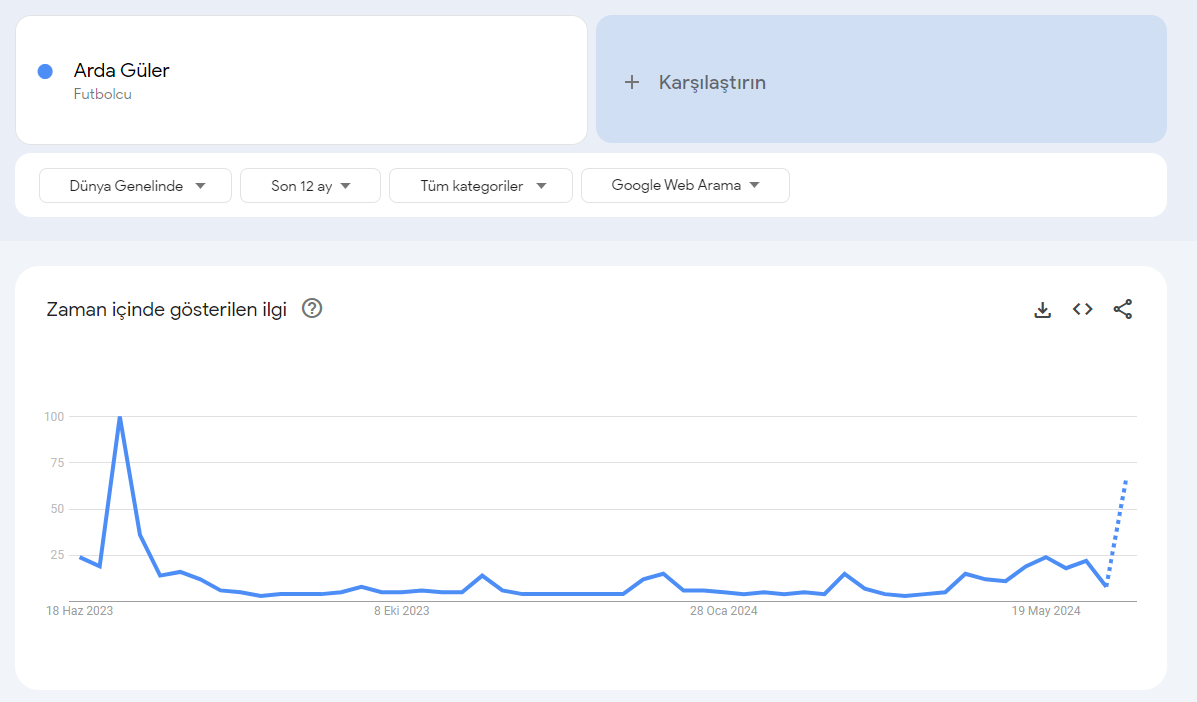Click the 8 Eki 2023 axis label
The image size is (1197, 702).
click(401, 611)
